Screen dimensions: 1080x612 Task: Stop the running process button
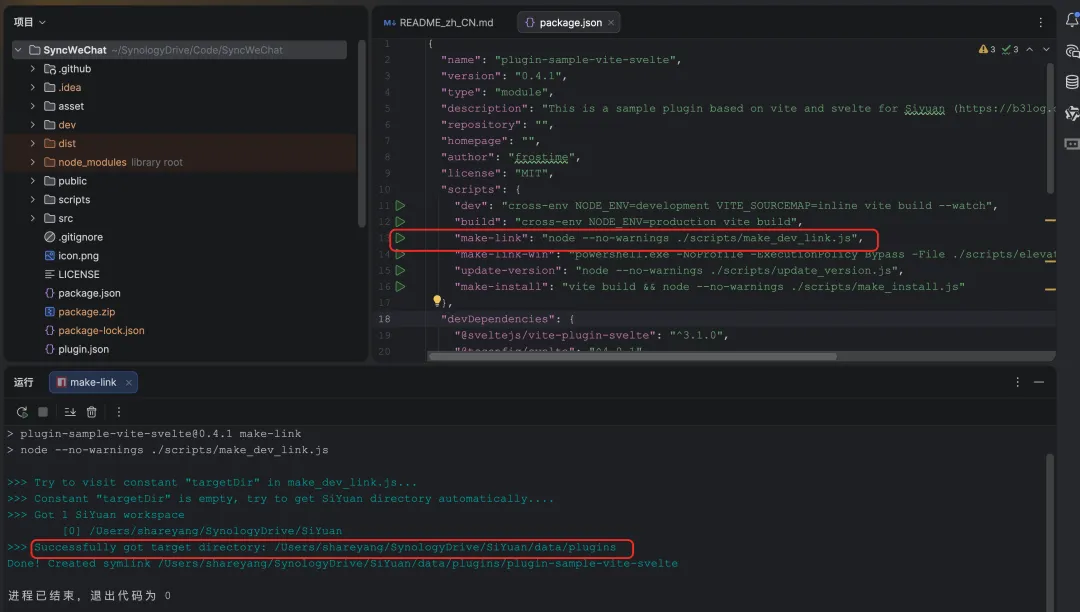pos(43,412)
